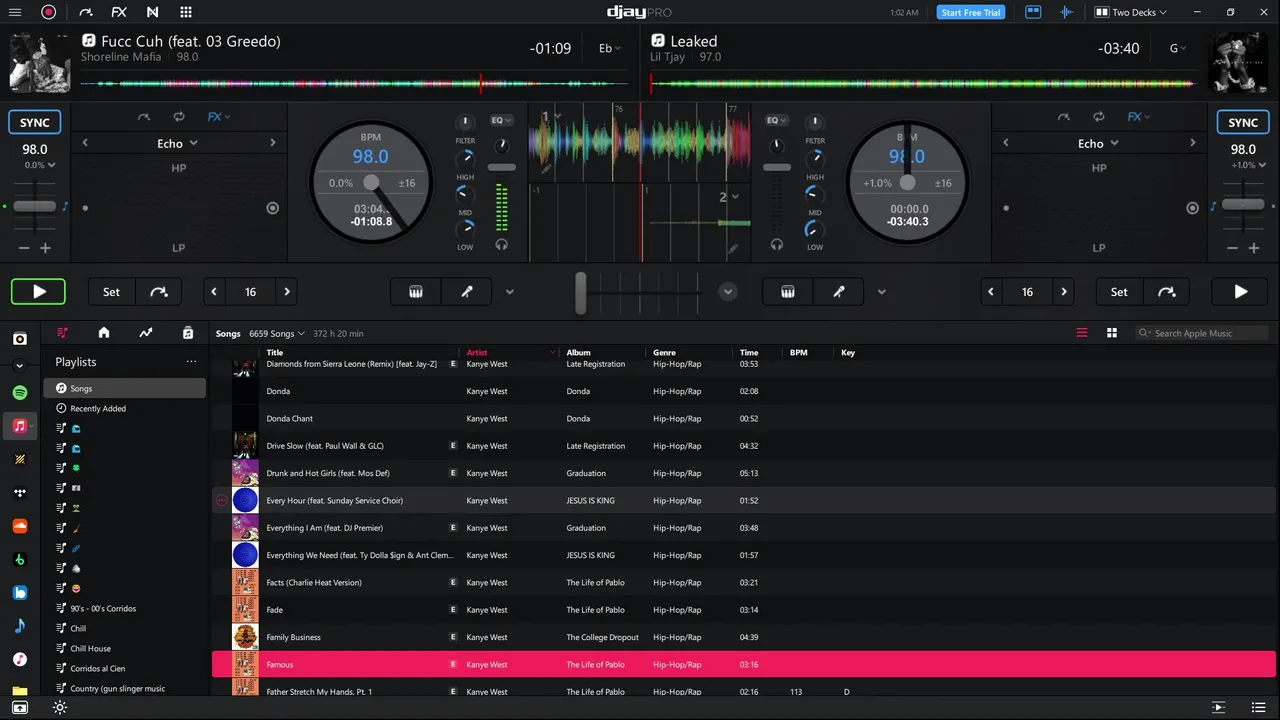Open the yellow folder files source
Screen dimensions: 1280x720
pyautogui.click(x=20, y=690)
